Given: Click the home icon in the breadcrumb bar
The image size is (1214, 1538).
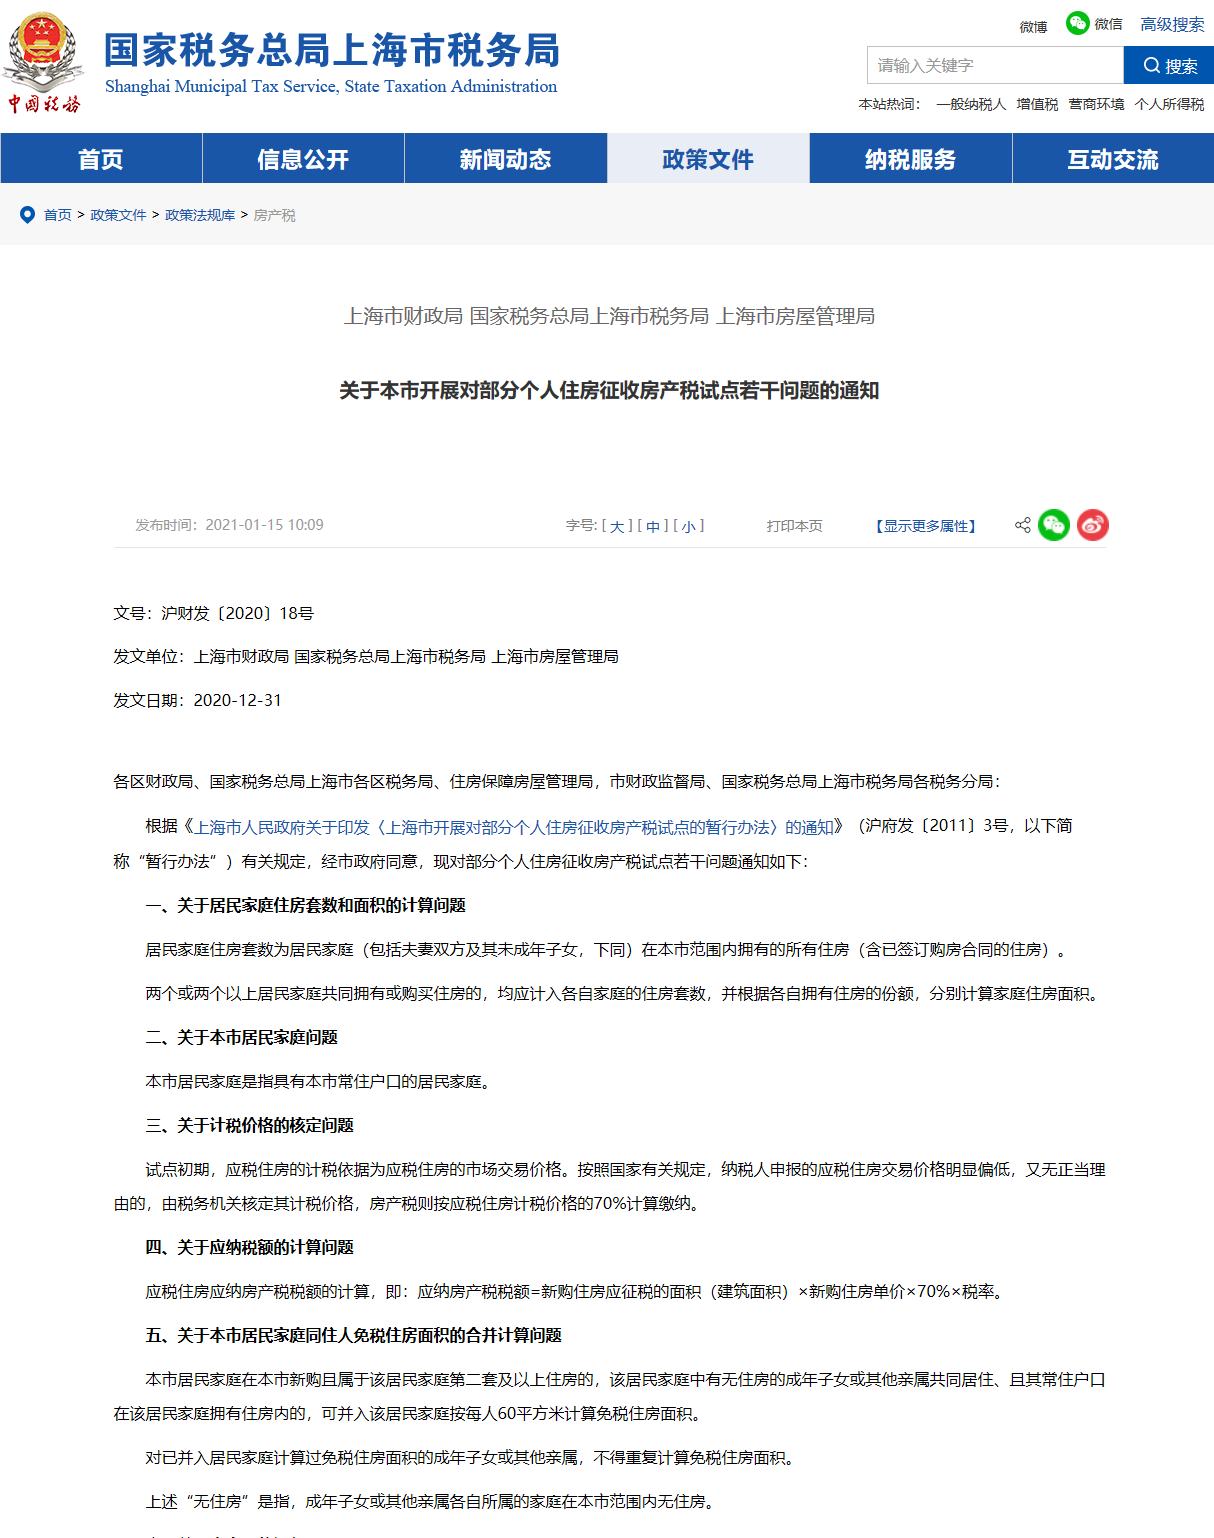Looking at the screenshot, I should pyautogui.click(x=26, y=214).
